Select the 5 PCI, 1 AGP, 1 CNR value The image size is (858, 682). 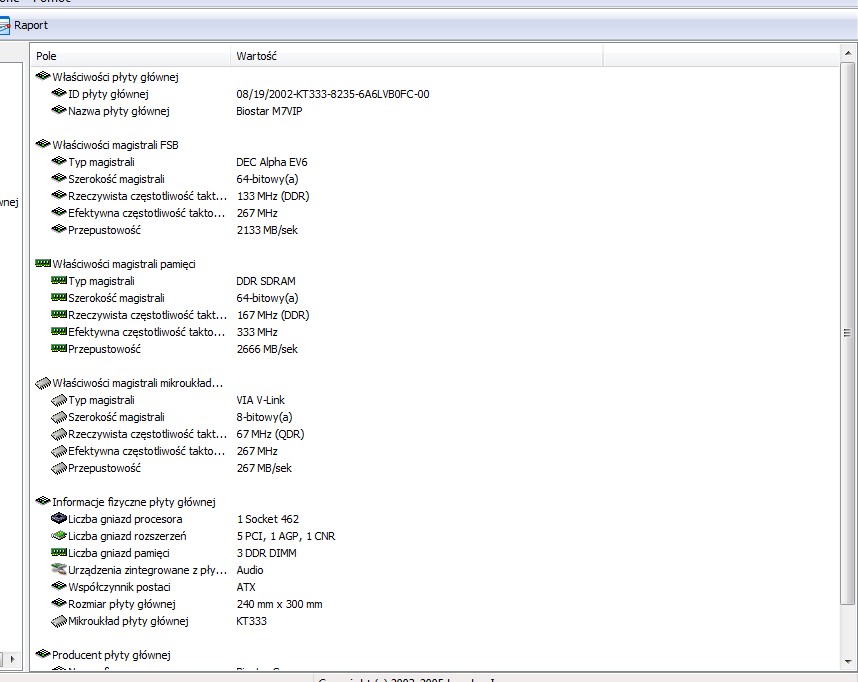coord(286,536)
